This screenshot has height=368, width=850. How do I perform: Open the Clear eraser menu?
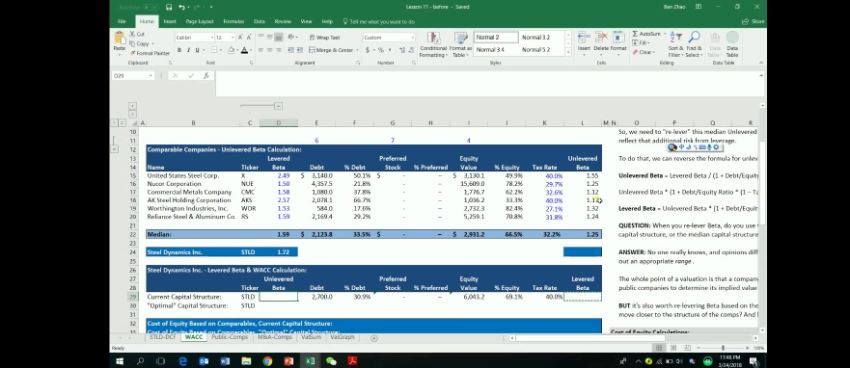click(x=643, y=53)
